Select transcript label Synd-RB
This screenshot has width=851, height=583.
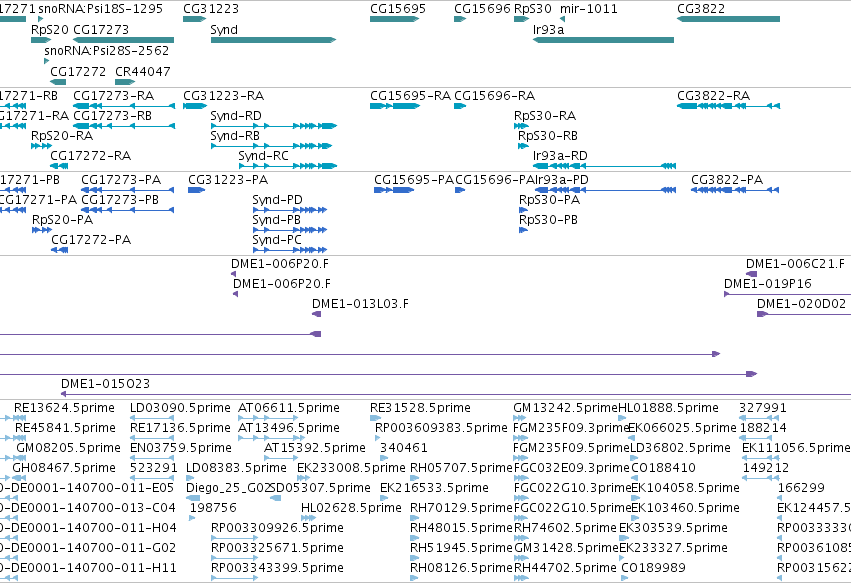tap(235, 136)
